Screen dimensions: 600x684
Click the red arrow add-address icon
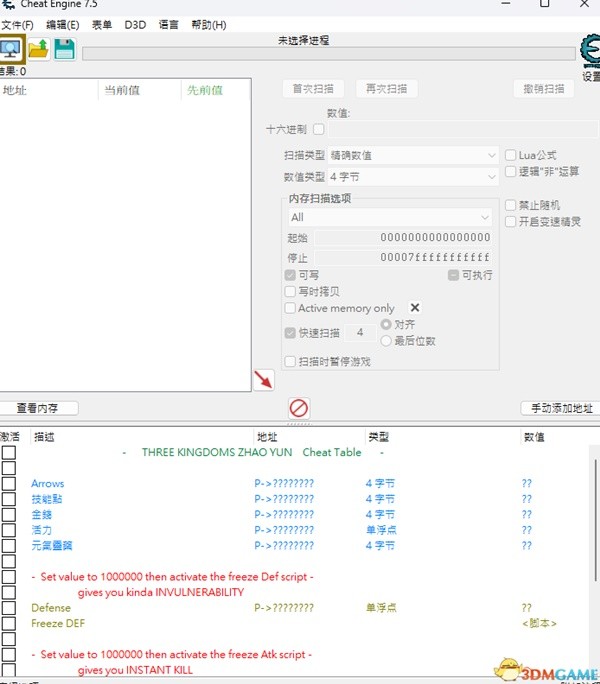tap(263, 380)
